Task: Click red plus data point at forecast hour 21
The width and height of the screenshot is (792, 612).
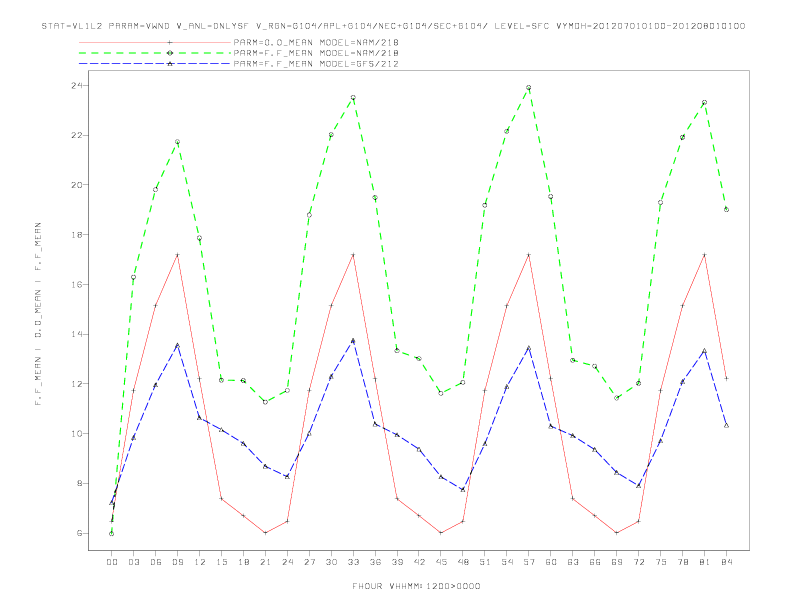Action: (x=265, y=533)
